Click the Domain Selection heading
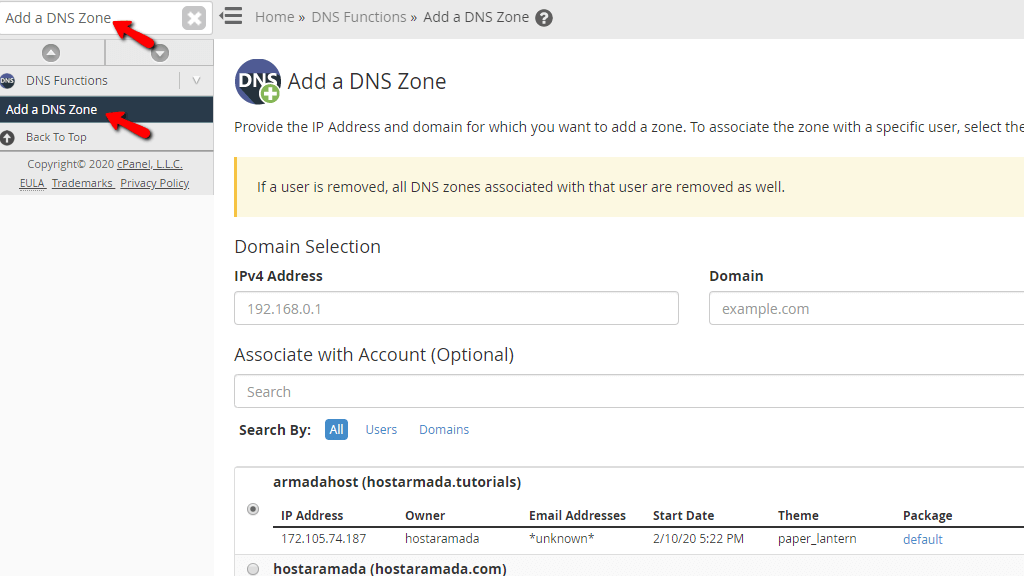The width and height of the screenshot is (1024, 576). coord(308,246)
